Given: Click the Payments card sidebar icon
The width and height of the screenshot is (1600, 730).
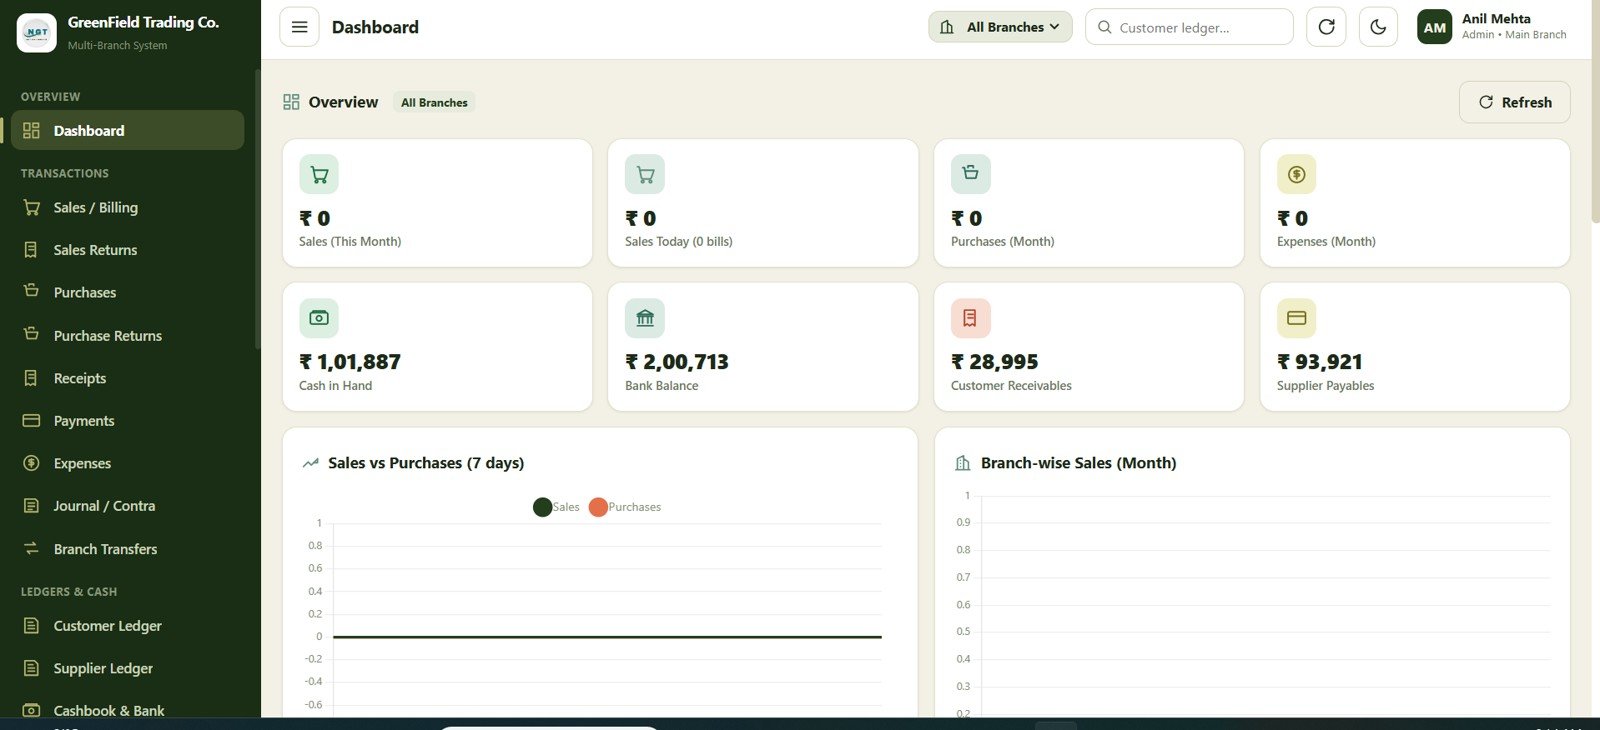Looking at the screenshot, I should tap(31, 420).
